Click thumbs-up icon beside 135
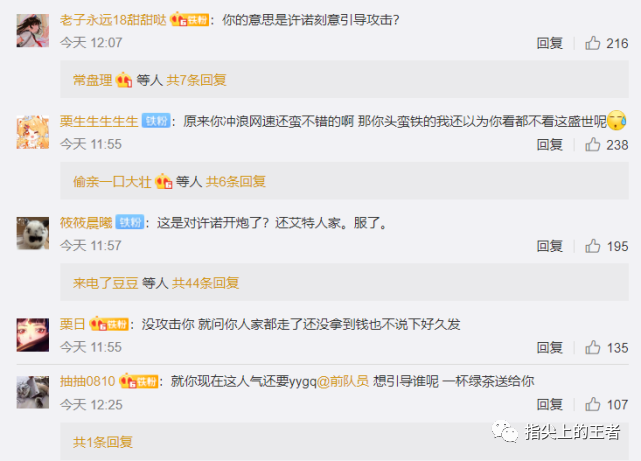 click(x=592, y=347)
